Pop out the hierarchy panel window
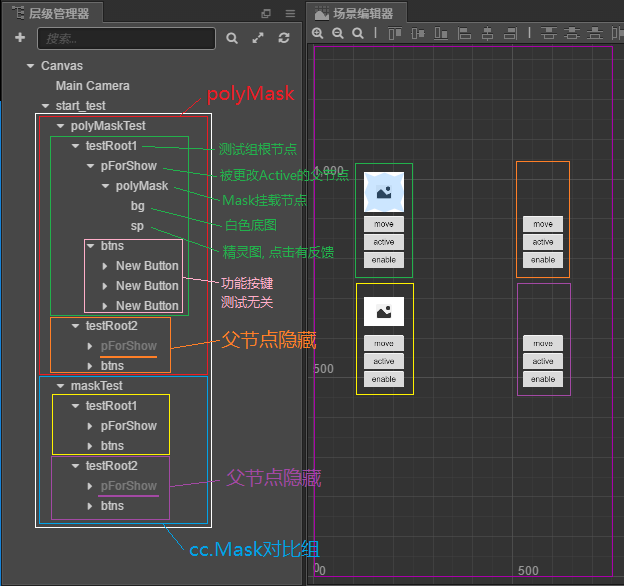624x586 pixels. click(266, 13)
